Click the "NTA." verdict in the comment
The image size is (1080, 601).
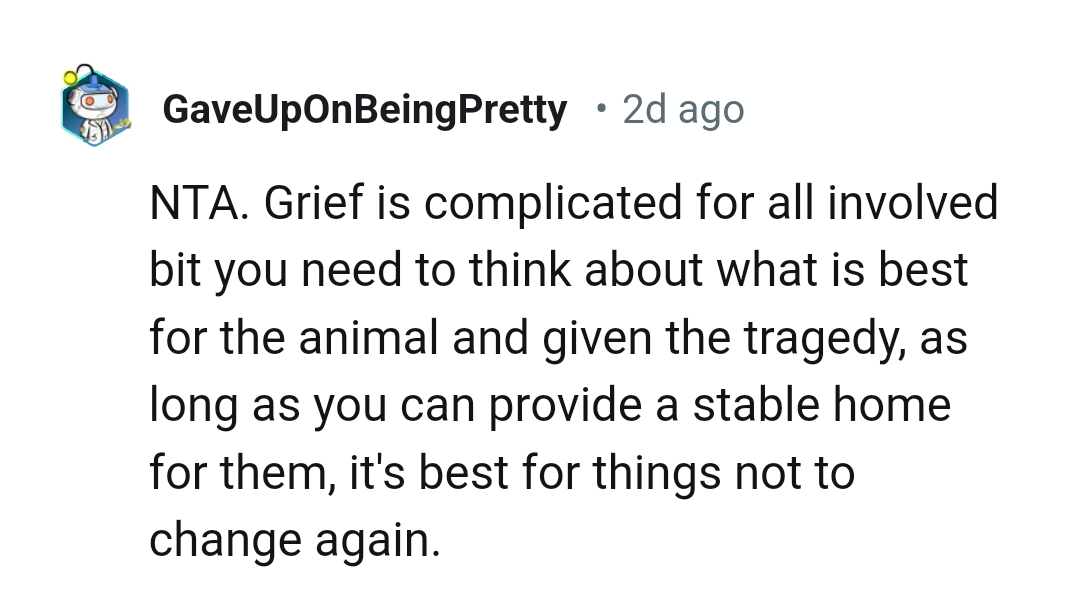200,203
